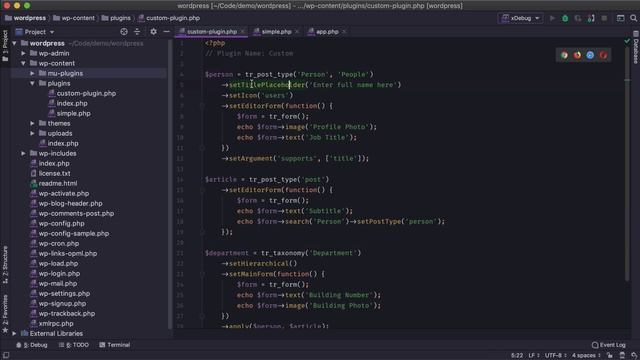
Task: Expand the mu-plugins folder
Action: (32, 73)
